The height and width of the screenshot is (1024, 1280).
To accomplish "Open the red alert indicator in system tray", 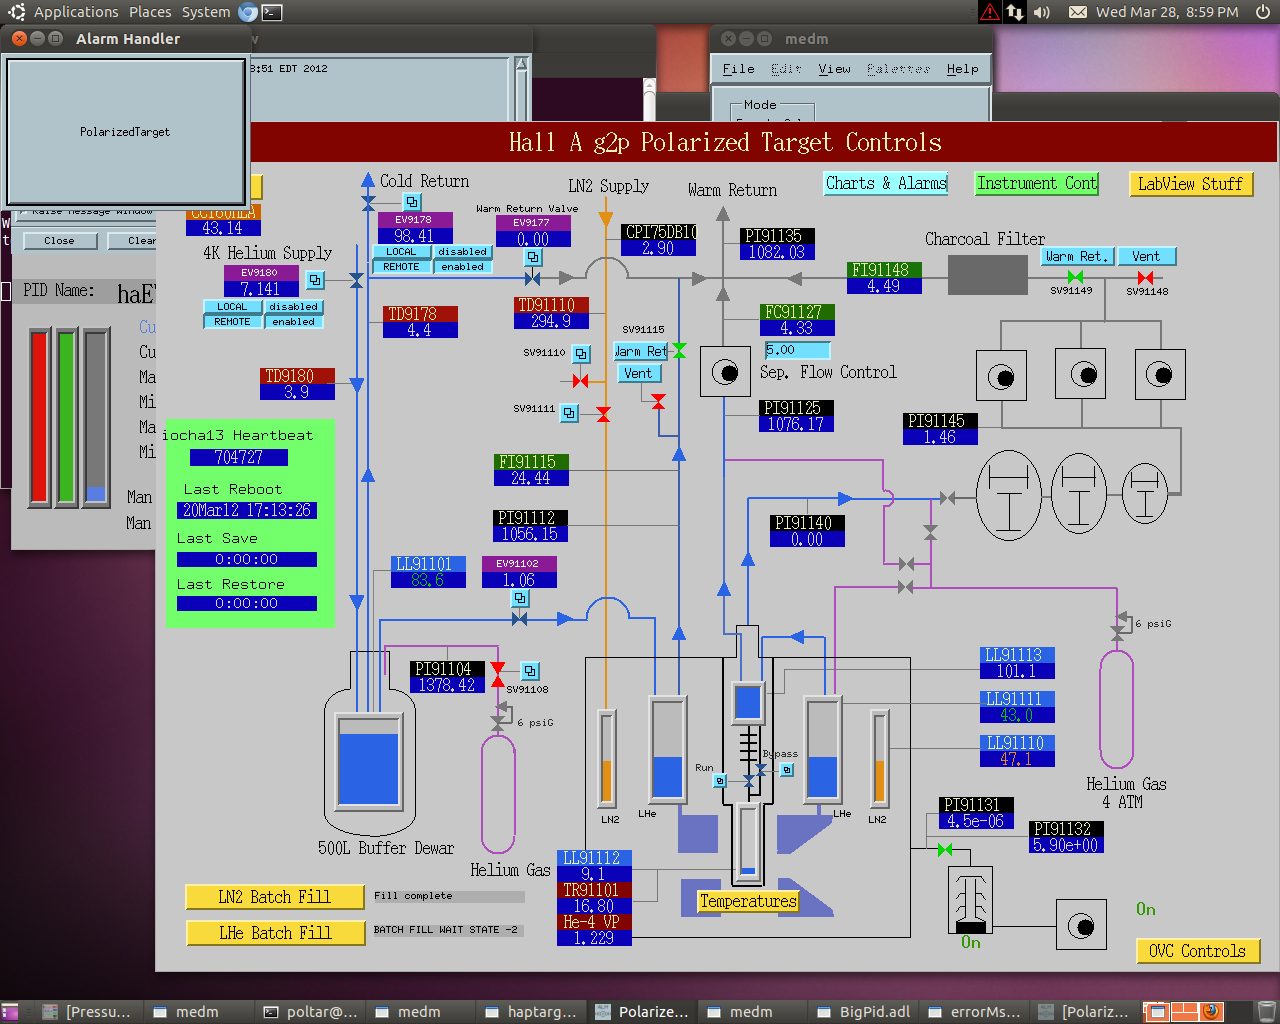I will pyautogui.click(x=989, y=12).
